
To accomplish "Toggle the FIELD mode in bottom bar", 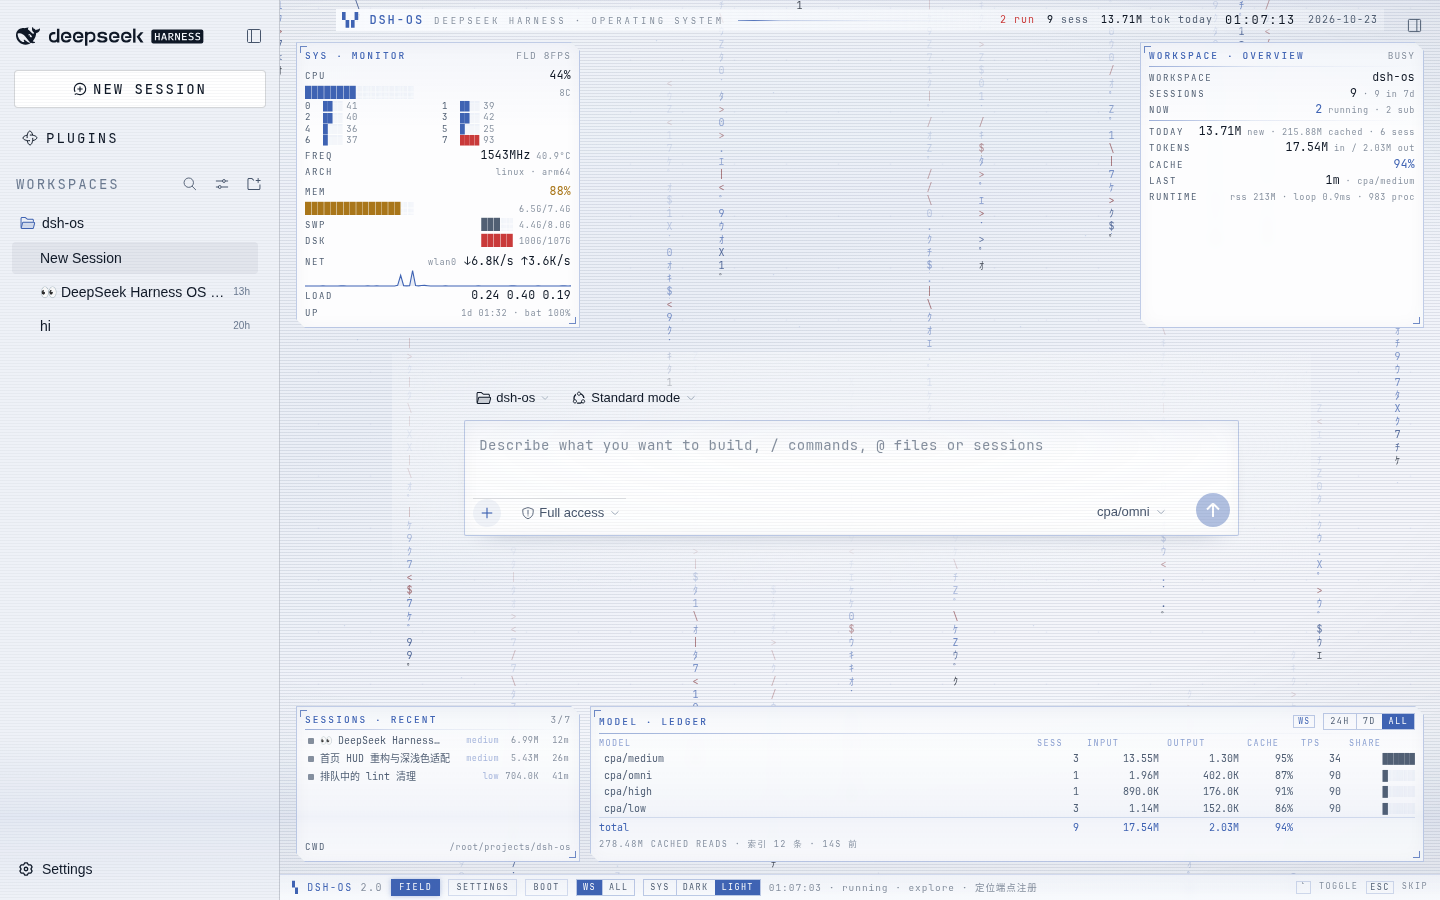I will (415, 887).
